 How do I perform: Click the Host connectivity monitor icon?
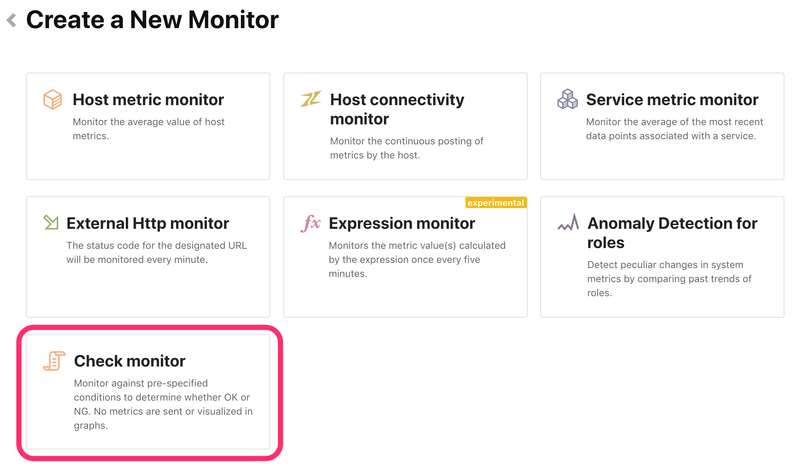(x=311, y=98)
